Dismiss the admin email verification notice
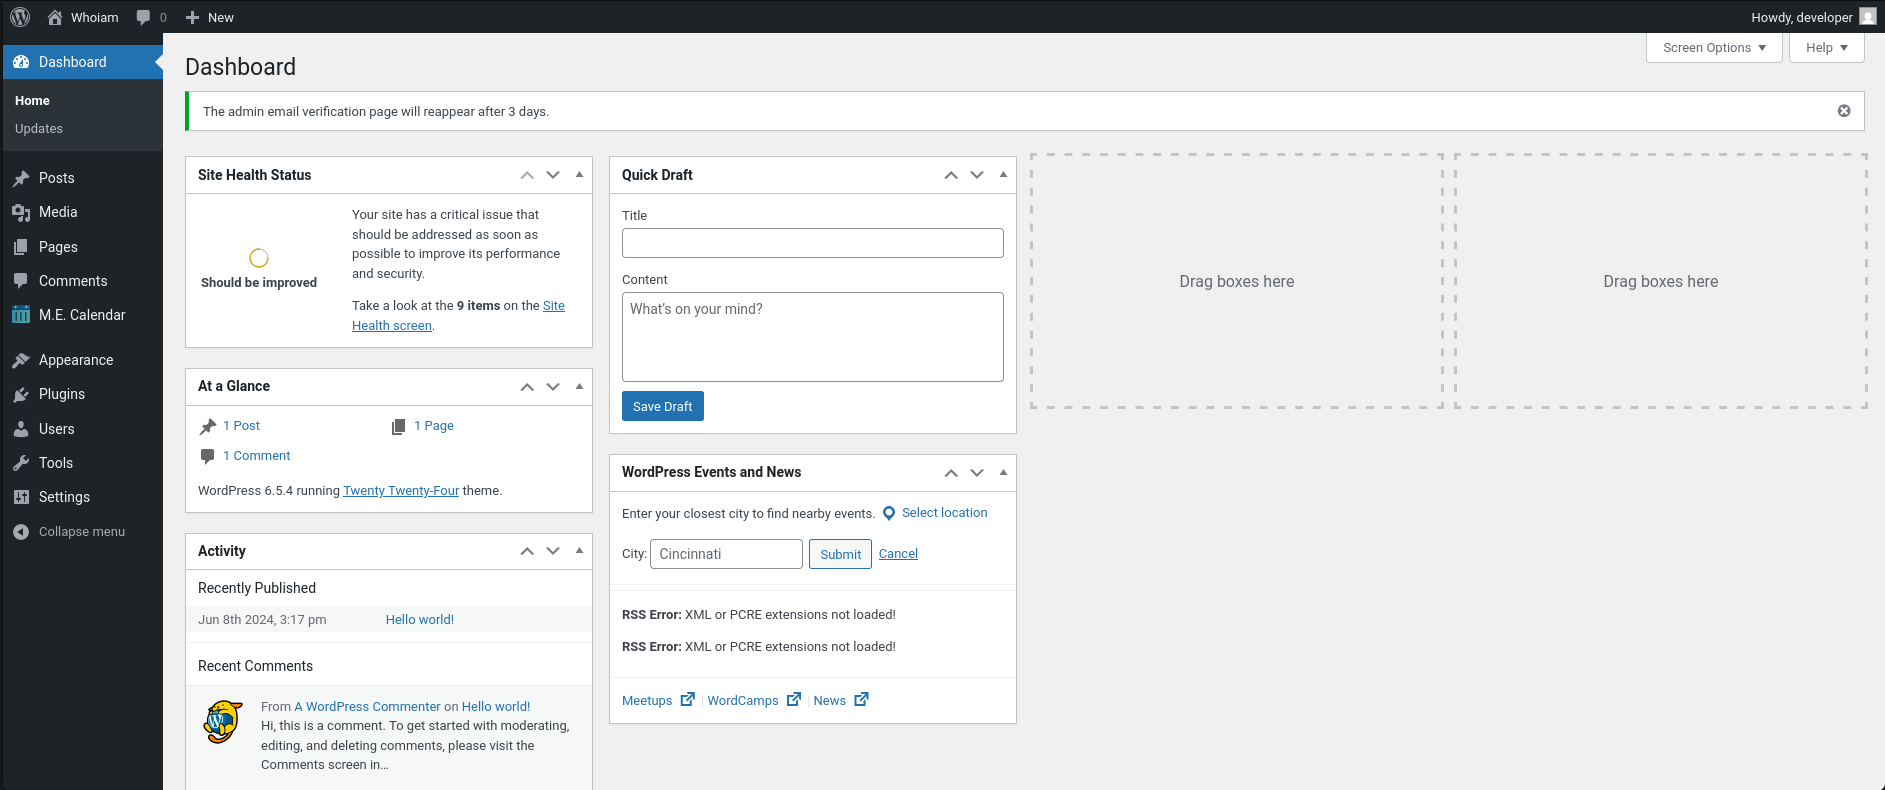Screen dimensions: 1885x790 (x=1844, y=111)
